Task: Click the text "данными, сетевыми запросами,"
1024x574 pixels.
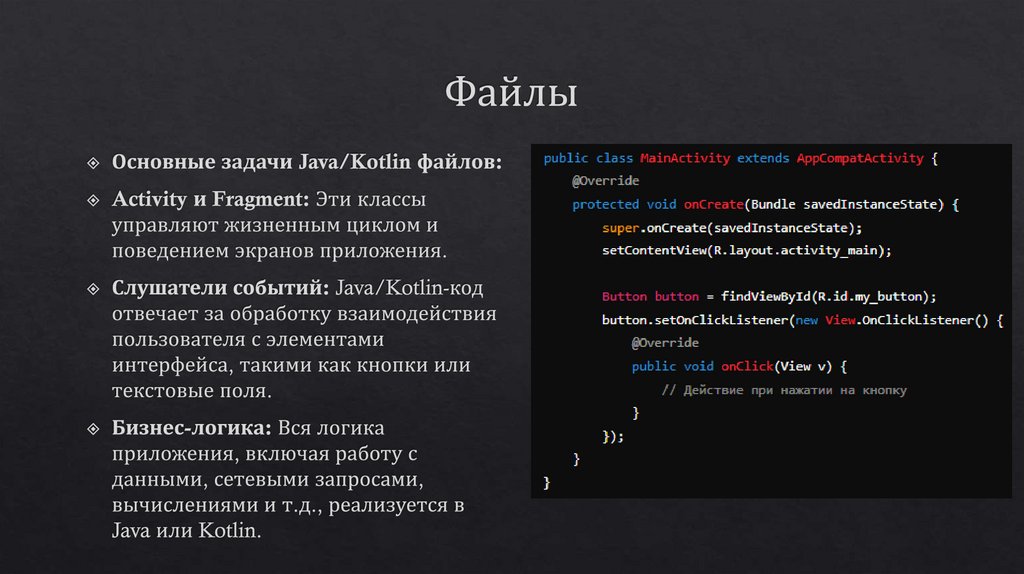Action: (x=268, y=479)
